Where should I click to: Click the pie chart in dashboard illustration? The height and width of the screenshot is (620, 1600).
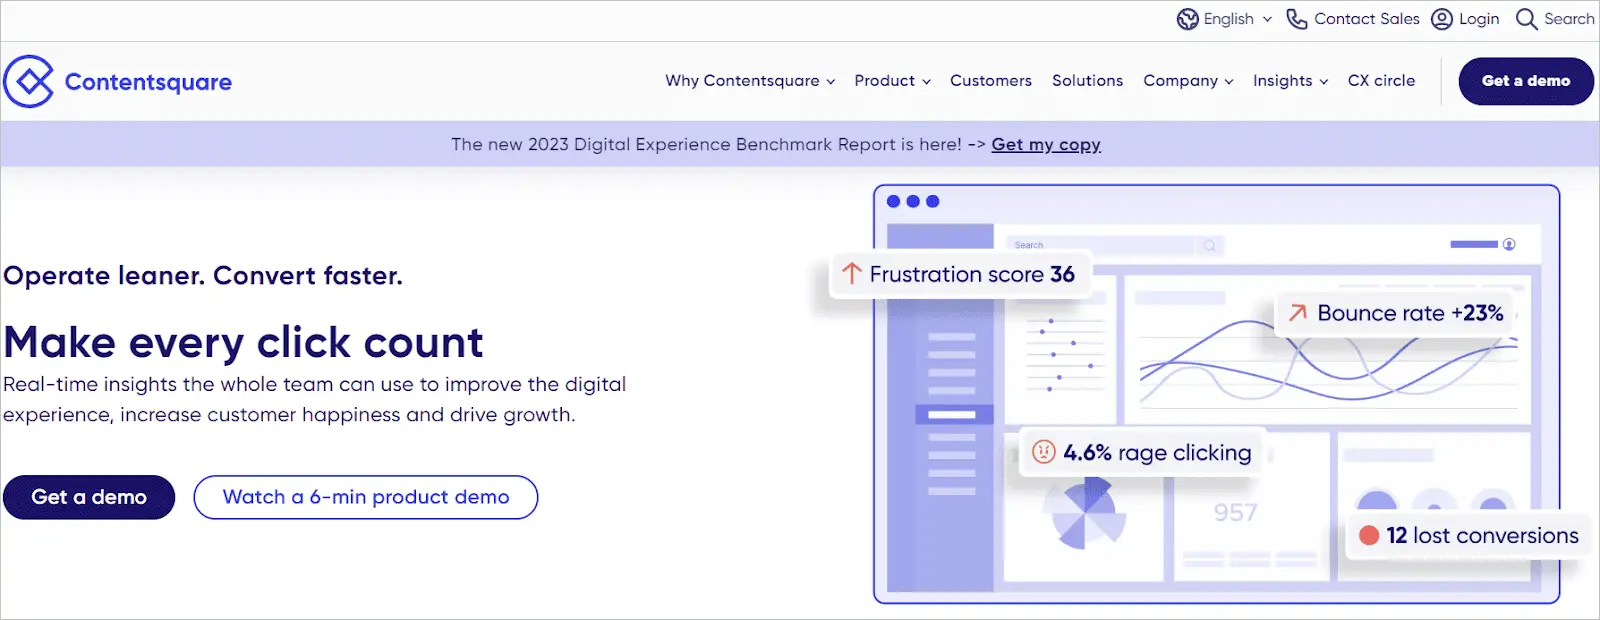[1084, 513]
